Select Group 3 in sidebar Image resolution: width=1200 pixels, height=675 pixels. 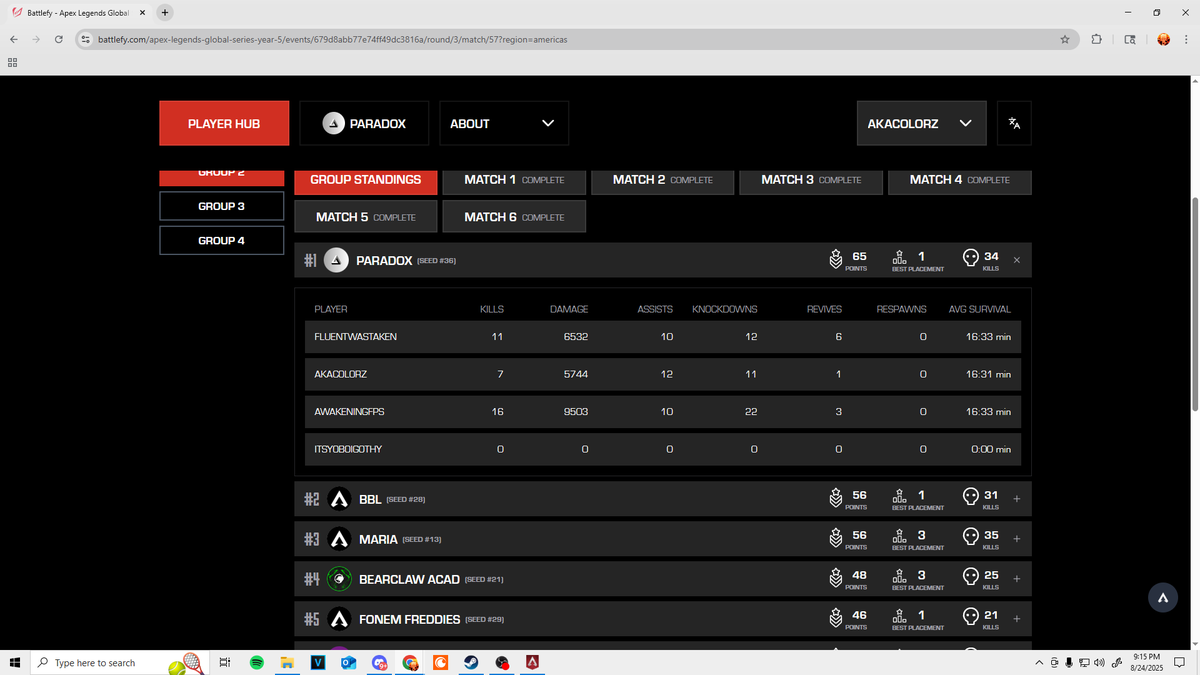(222, 206)
